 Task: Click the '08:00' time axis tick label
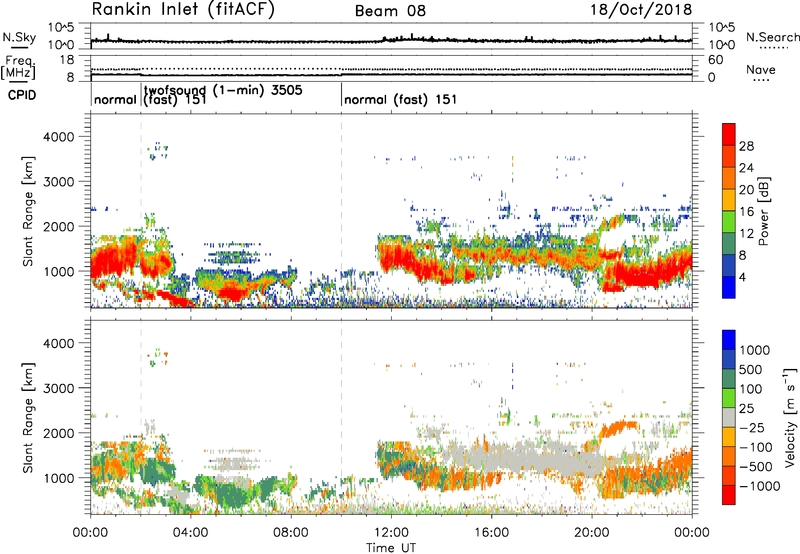(291, 533)
